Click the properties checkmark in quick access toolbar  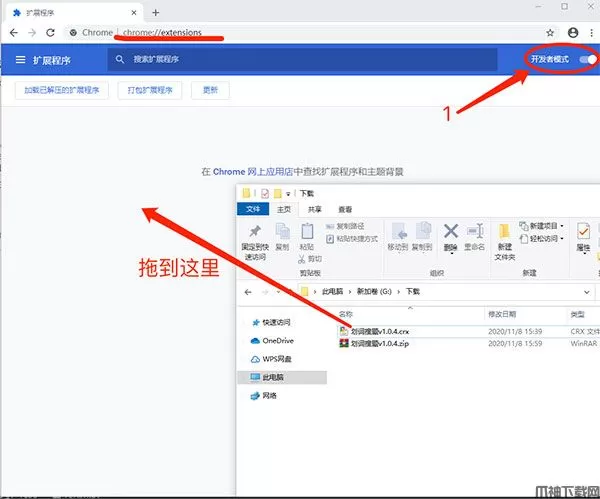coord(265,194)
